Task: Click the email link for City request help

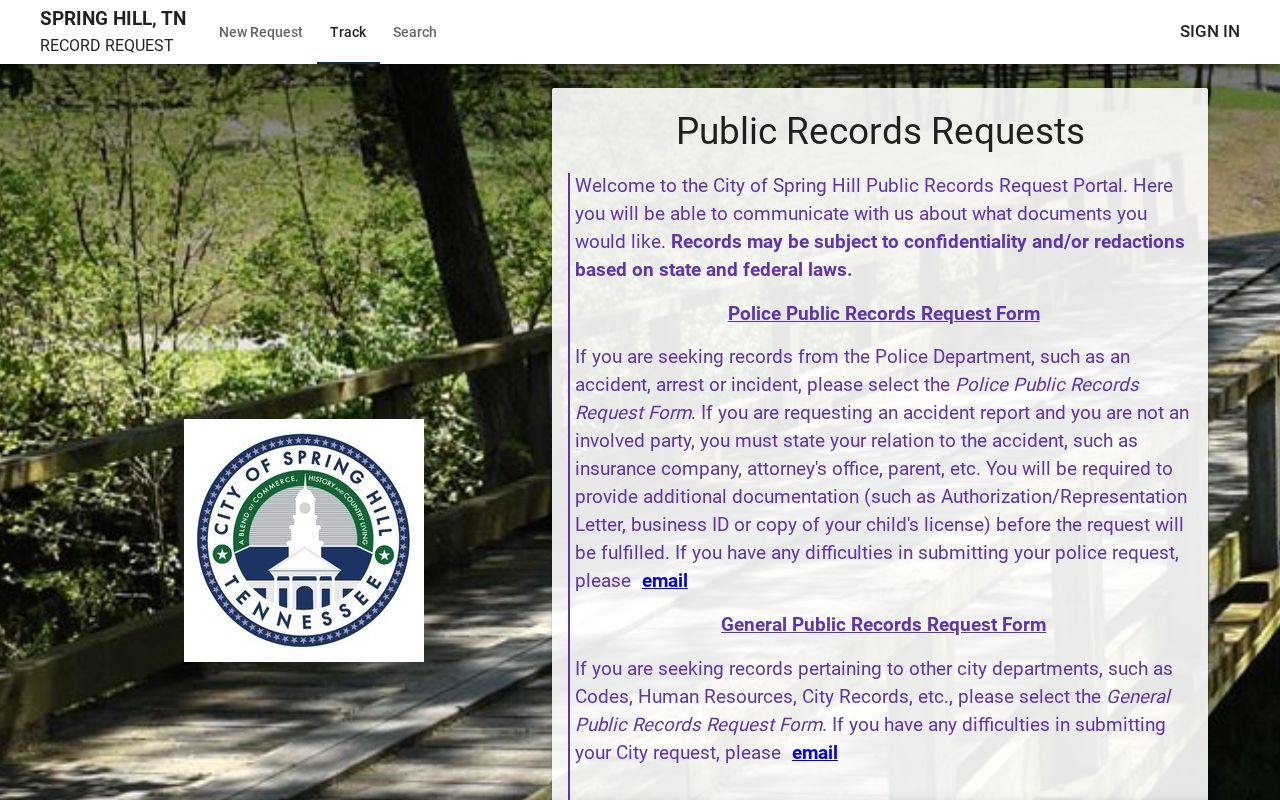Action: point(815,753)
